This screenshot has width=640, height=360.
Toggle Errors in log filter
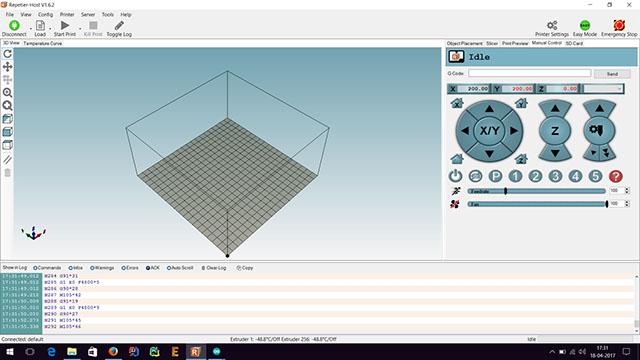(130, 268)
